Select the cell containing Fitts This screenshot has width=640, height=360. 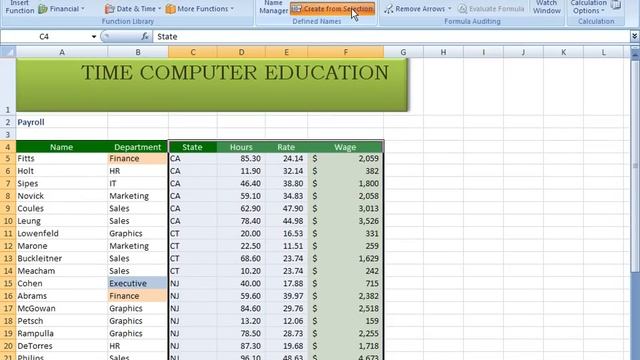tap(62, 158)
